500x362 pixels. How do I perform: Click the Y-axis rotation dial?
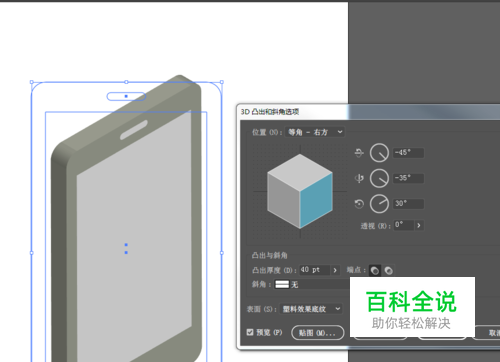(379, 178)
